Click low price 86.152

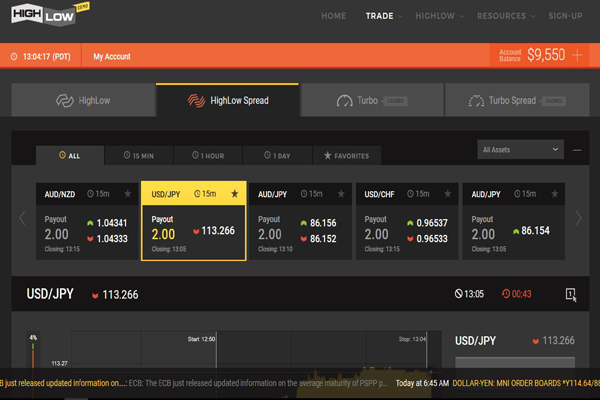318,238
